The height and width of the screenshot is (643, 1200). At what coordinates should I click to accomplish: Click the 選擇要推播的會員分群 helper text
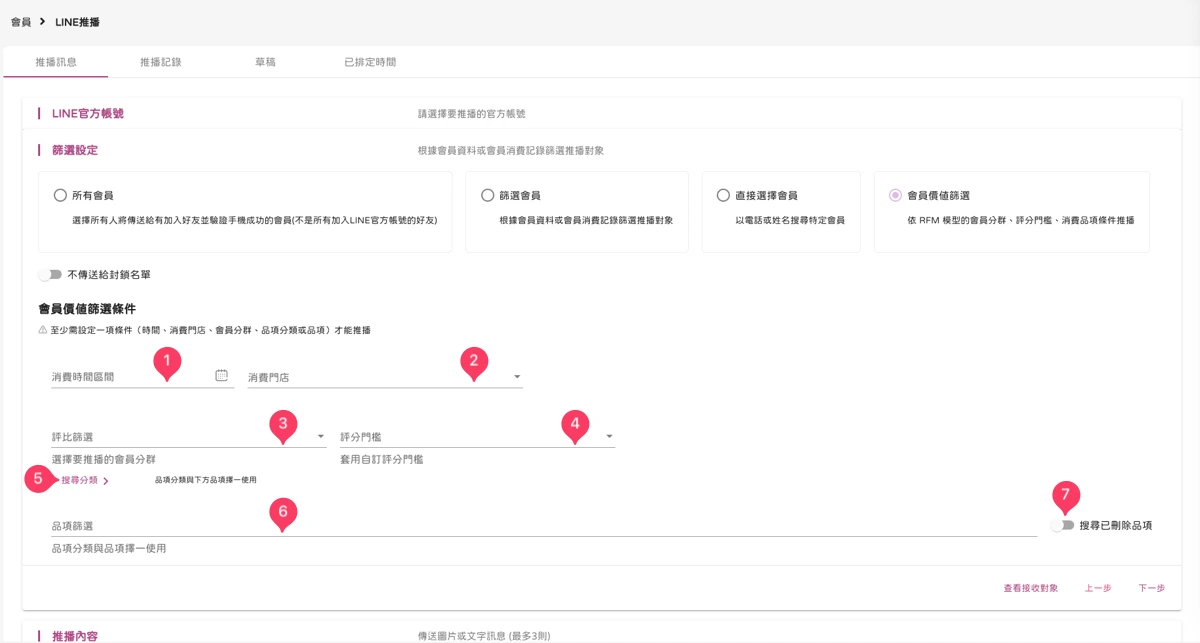(x=104, y=459)
